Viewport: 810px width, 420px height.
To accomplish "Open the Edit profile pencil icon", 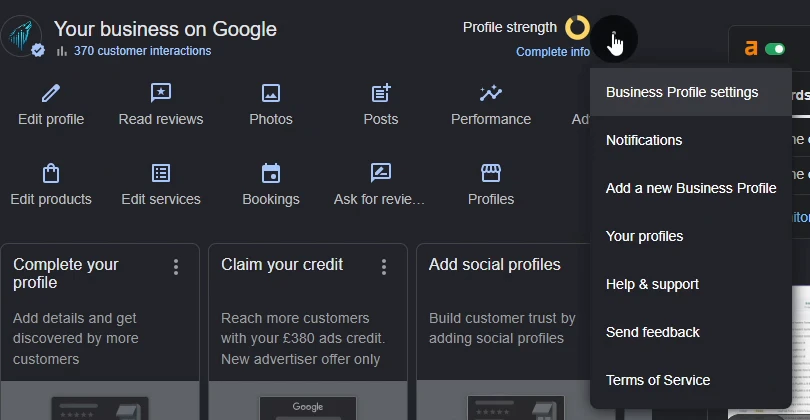I will [x=51, y=94].
